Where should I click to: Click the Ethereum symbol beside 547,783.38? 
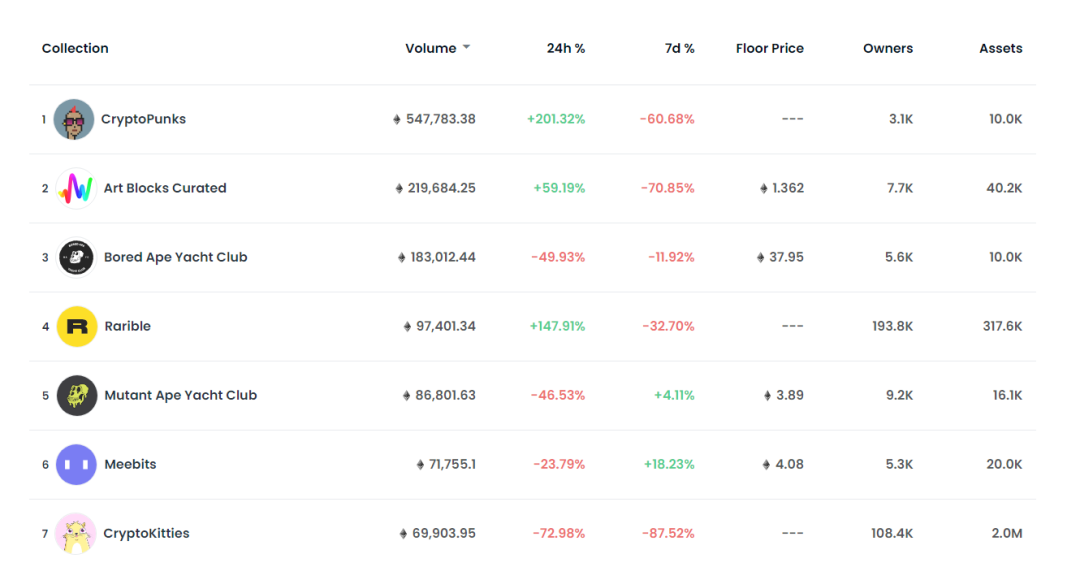[397, 119]
